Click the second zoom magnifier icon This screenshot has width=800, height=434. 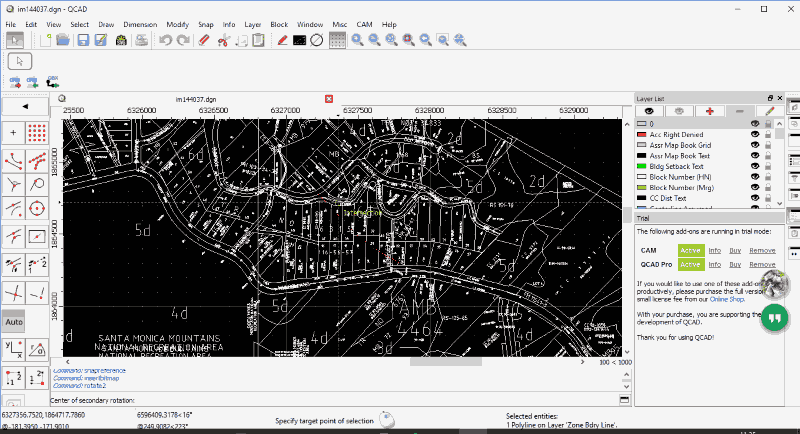(x=374, y=40)
